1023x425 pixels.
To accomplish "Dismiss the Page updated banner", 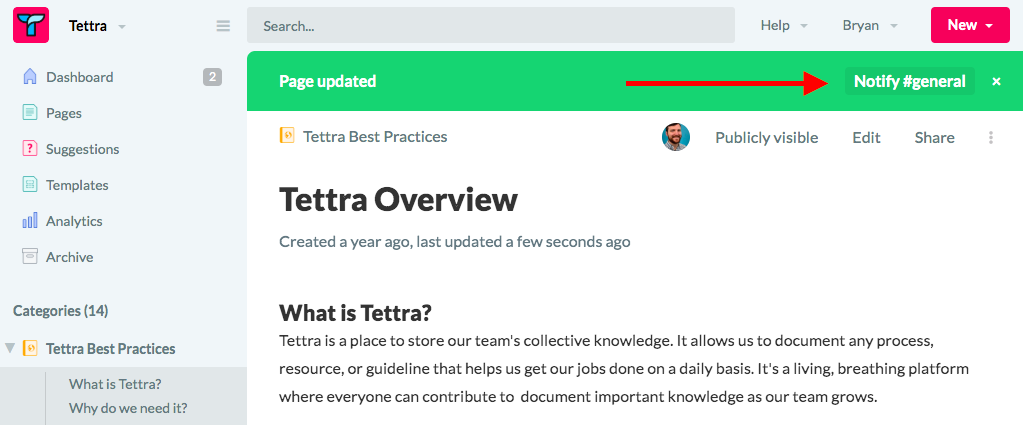I will click(996, 82).
